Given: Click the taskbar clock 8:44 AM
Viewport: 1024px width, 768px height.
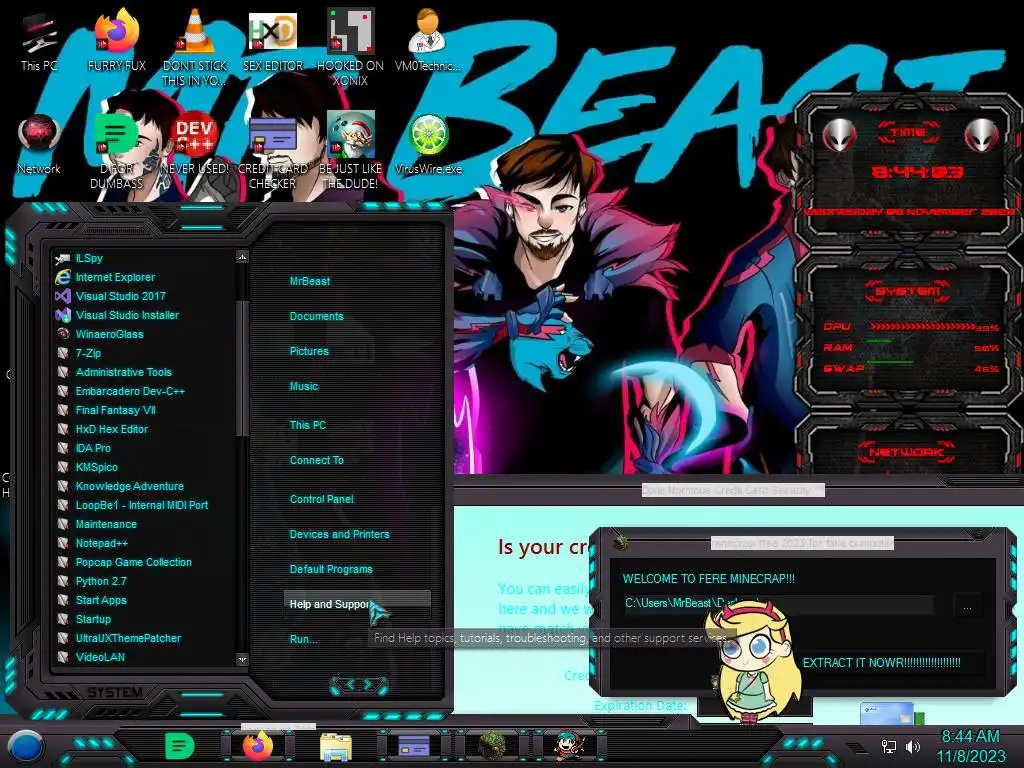Looking at the screenshot, I should pyautogui.click(x=970, y=737).
